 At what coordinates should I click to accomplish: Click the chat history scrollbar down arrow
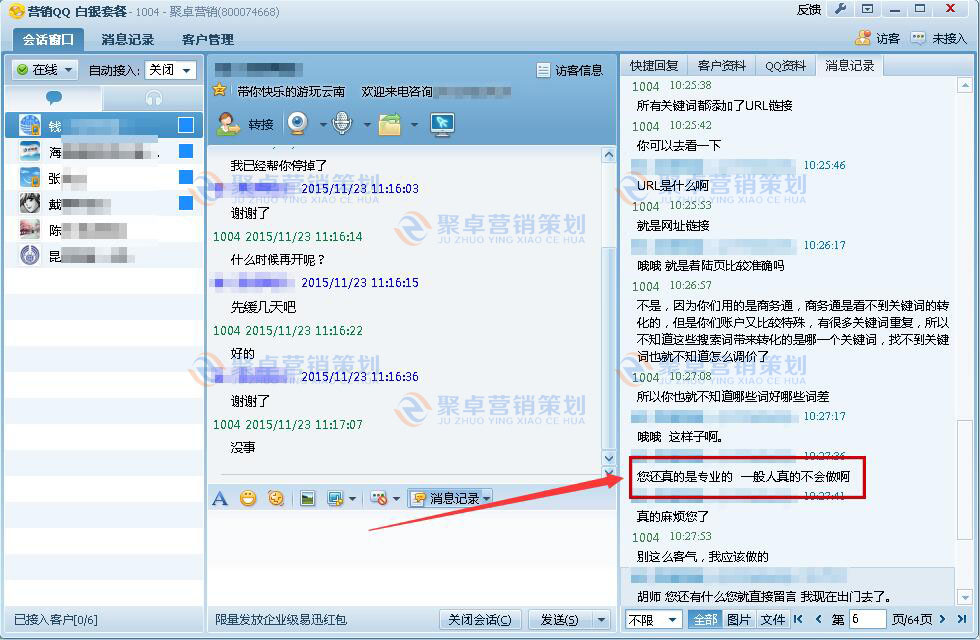tap(609, 457)
